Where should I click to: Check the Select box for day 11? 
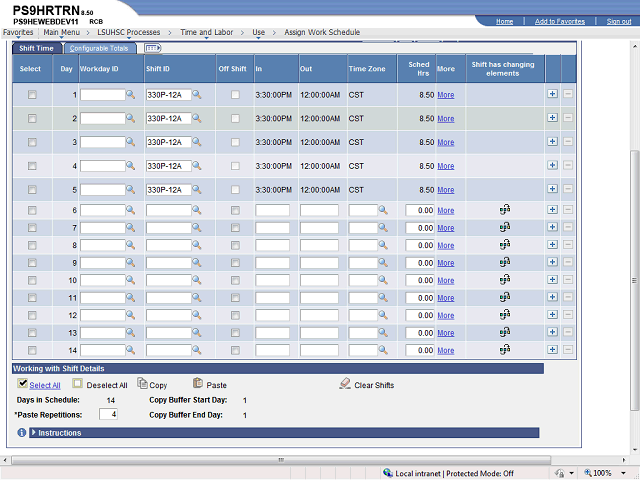[x=32, y=298]
